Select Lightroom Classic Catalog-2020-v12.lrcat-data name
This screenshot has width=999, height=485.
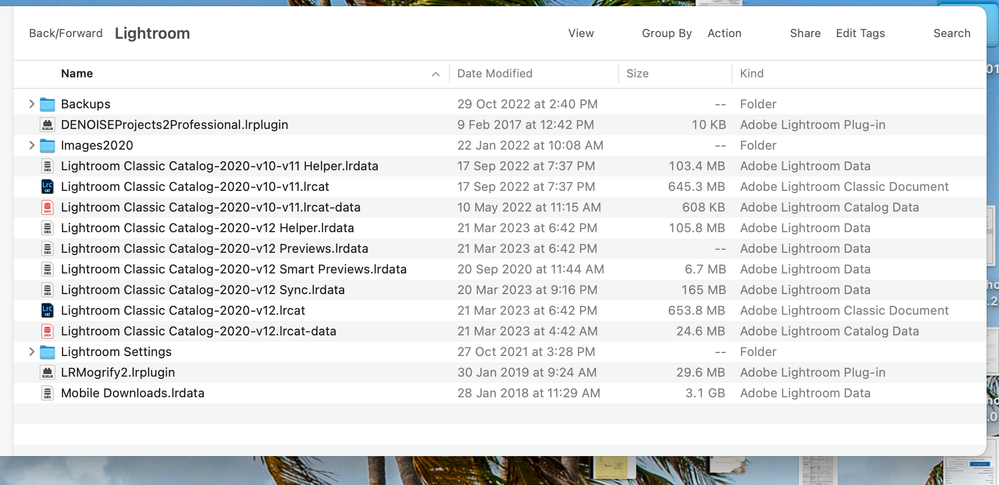pyautogui.click(x=199, y=331)
